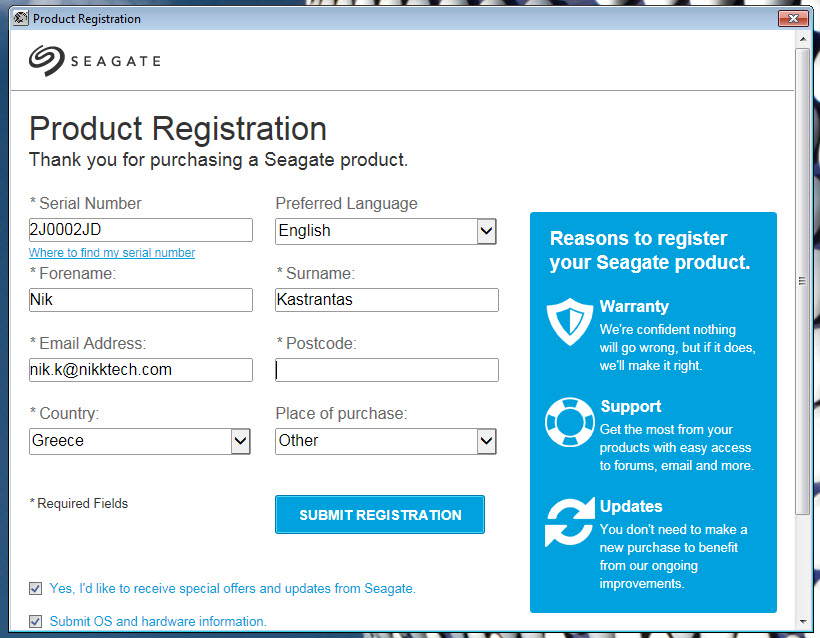Image resolution: width=820 pixels, height=638 pixels.
Task: Open Where to find my serial number link
Action: coord(112,253)
